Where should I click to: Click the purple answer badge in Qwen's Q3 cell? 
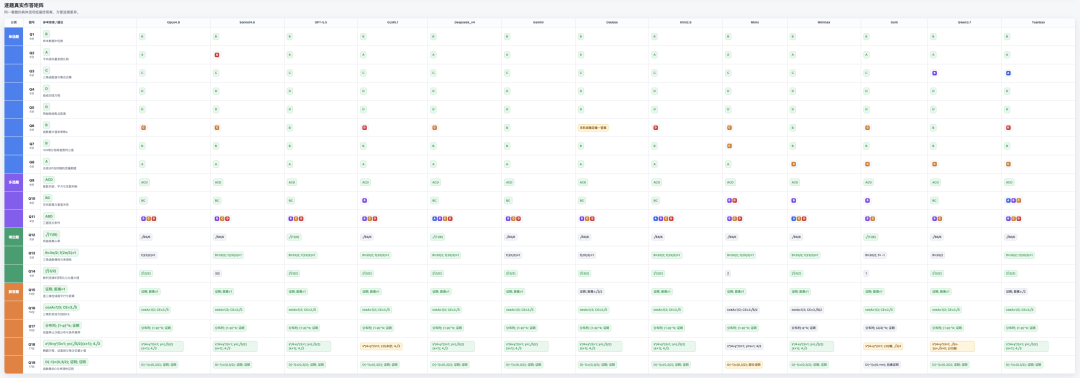(935, 72)
